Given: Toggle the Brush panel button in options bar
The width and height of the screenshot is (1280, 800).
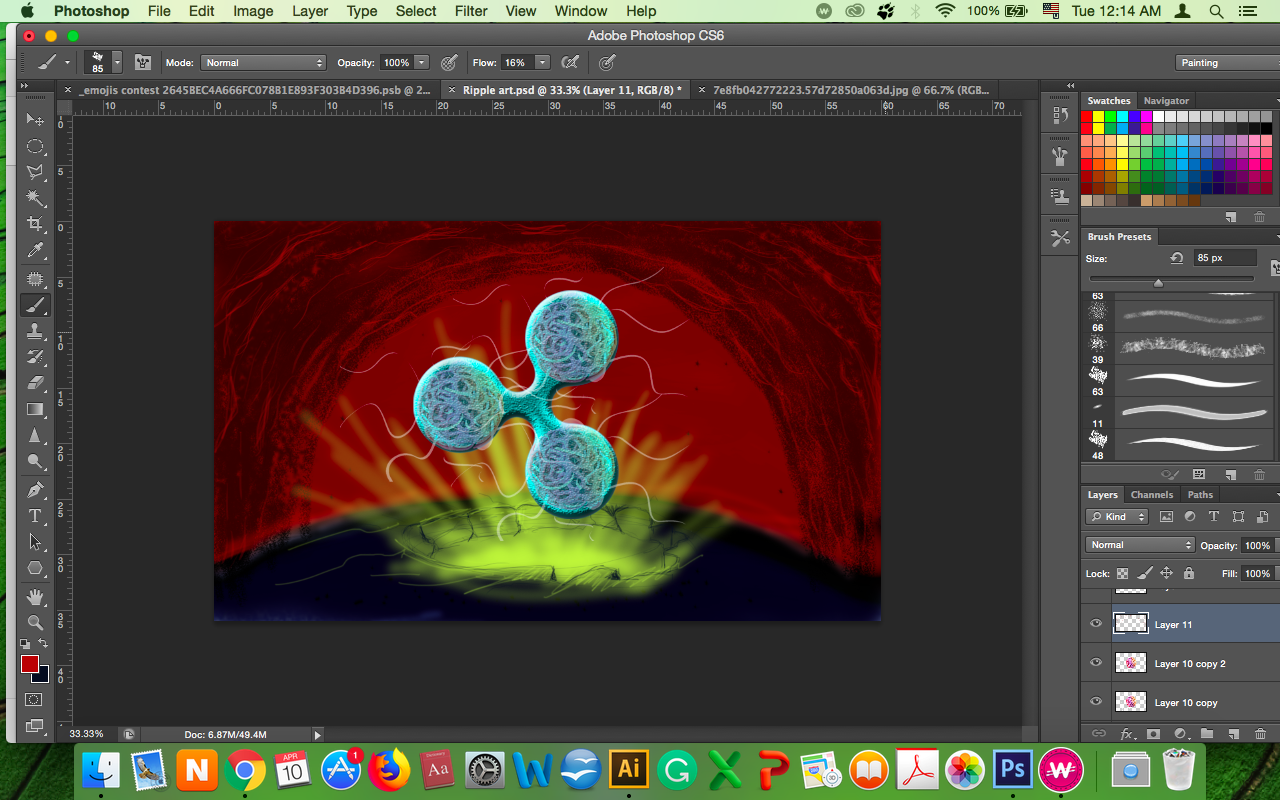Looking at the screenshot, I should (x=143, y=62).
